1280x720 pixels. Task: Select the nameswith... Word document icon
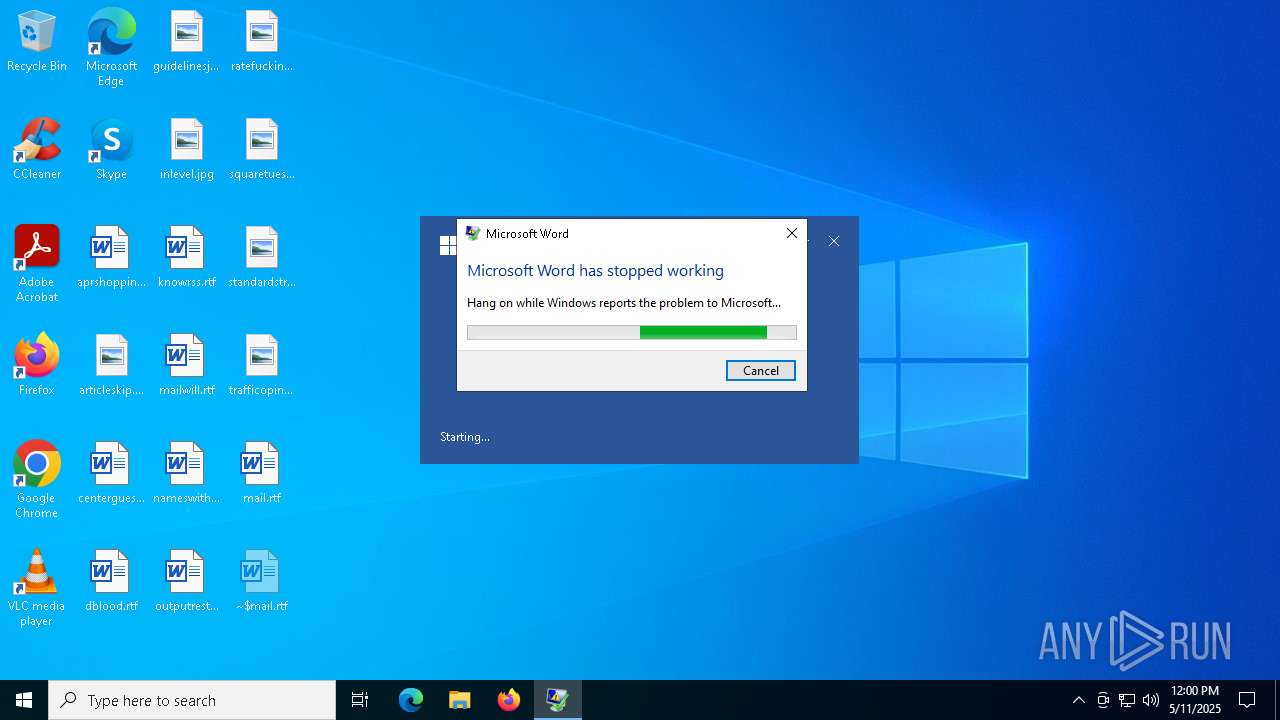point(186,474)
